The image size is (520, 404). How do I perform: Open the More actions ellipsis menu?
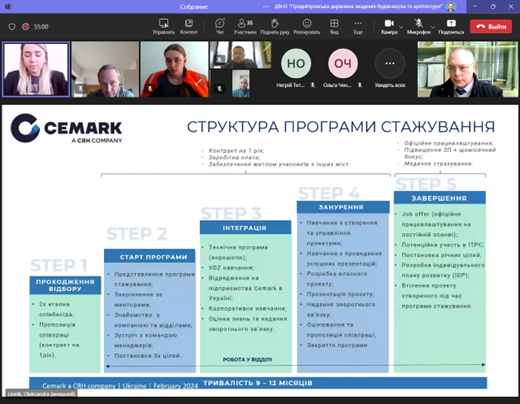(358, 26)
